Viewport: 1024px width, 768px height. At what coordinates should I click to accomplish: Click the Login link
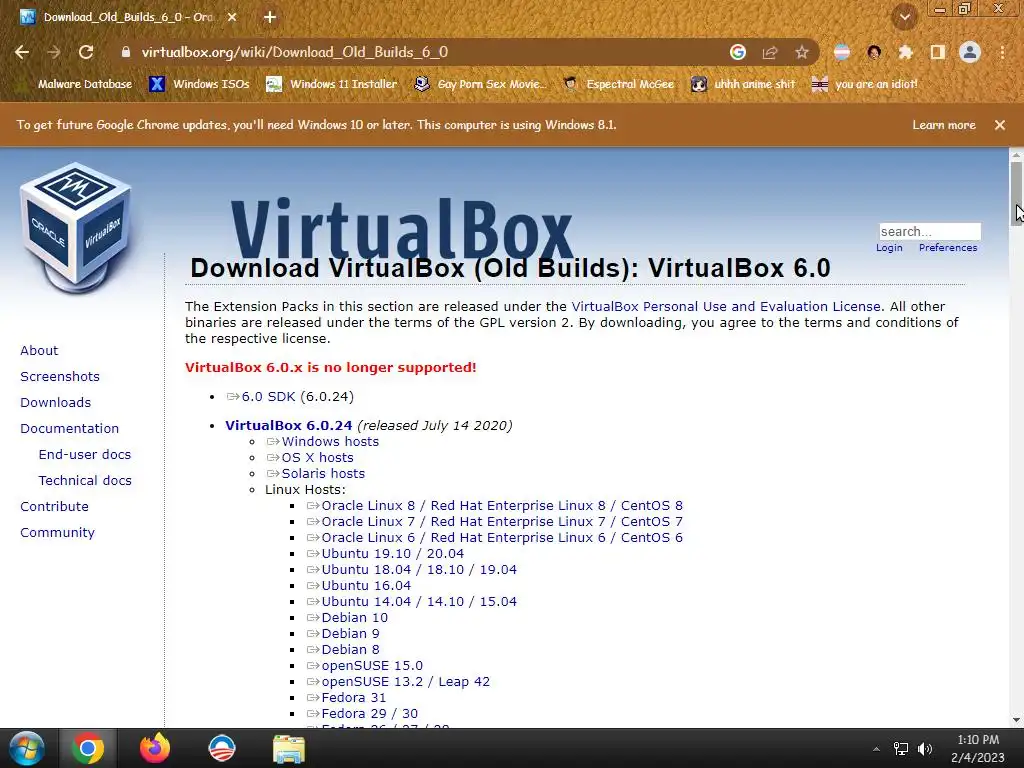889,248
